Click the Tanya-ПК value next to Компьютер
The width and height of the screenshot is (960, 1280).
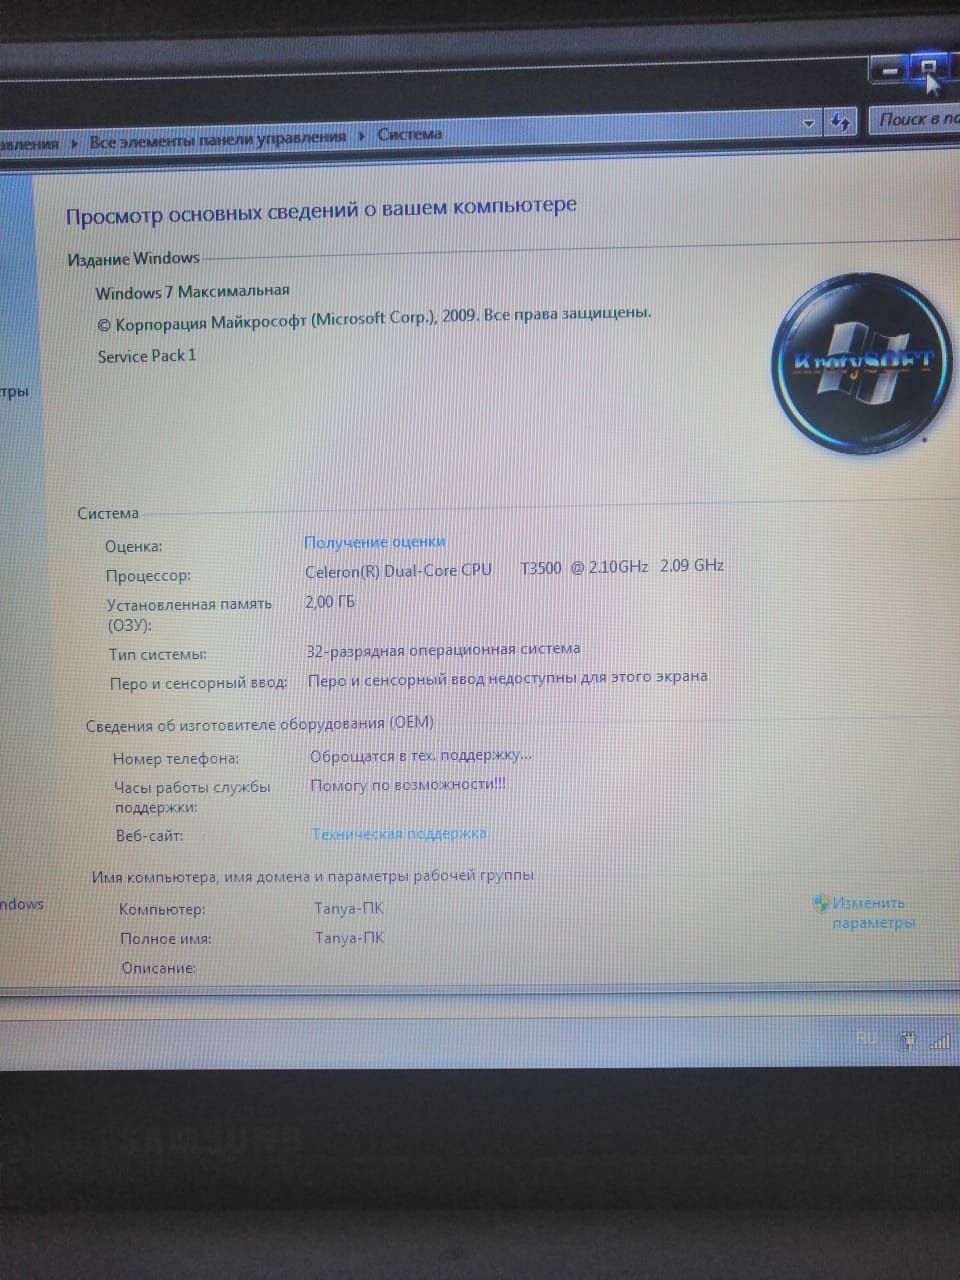pos(349,908)
